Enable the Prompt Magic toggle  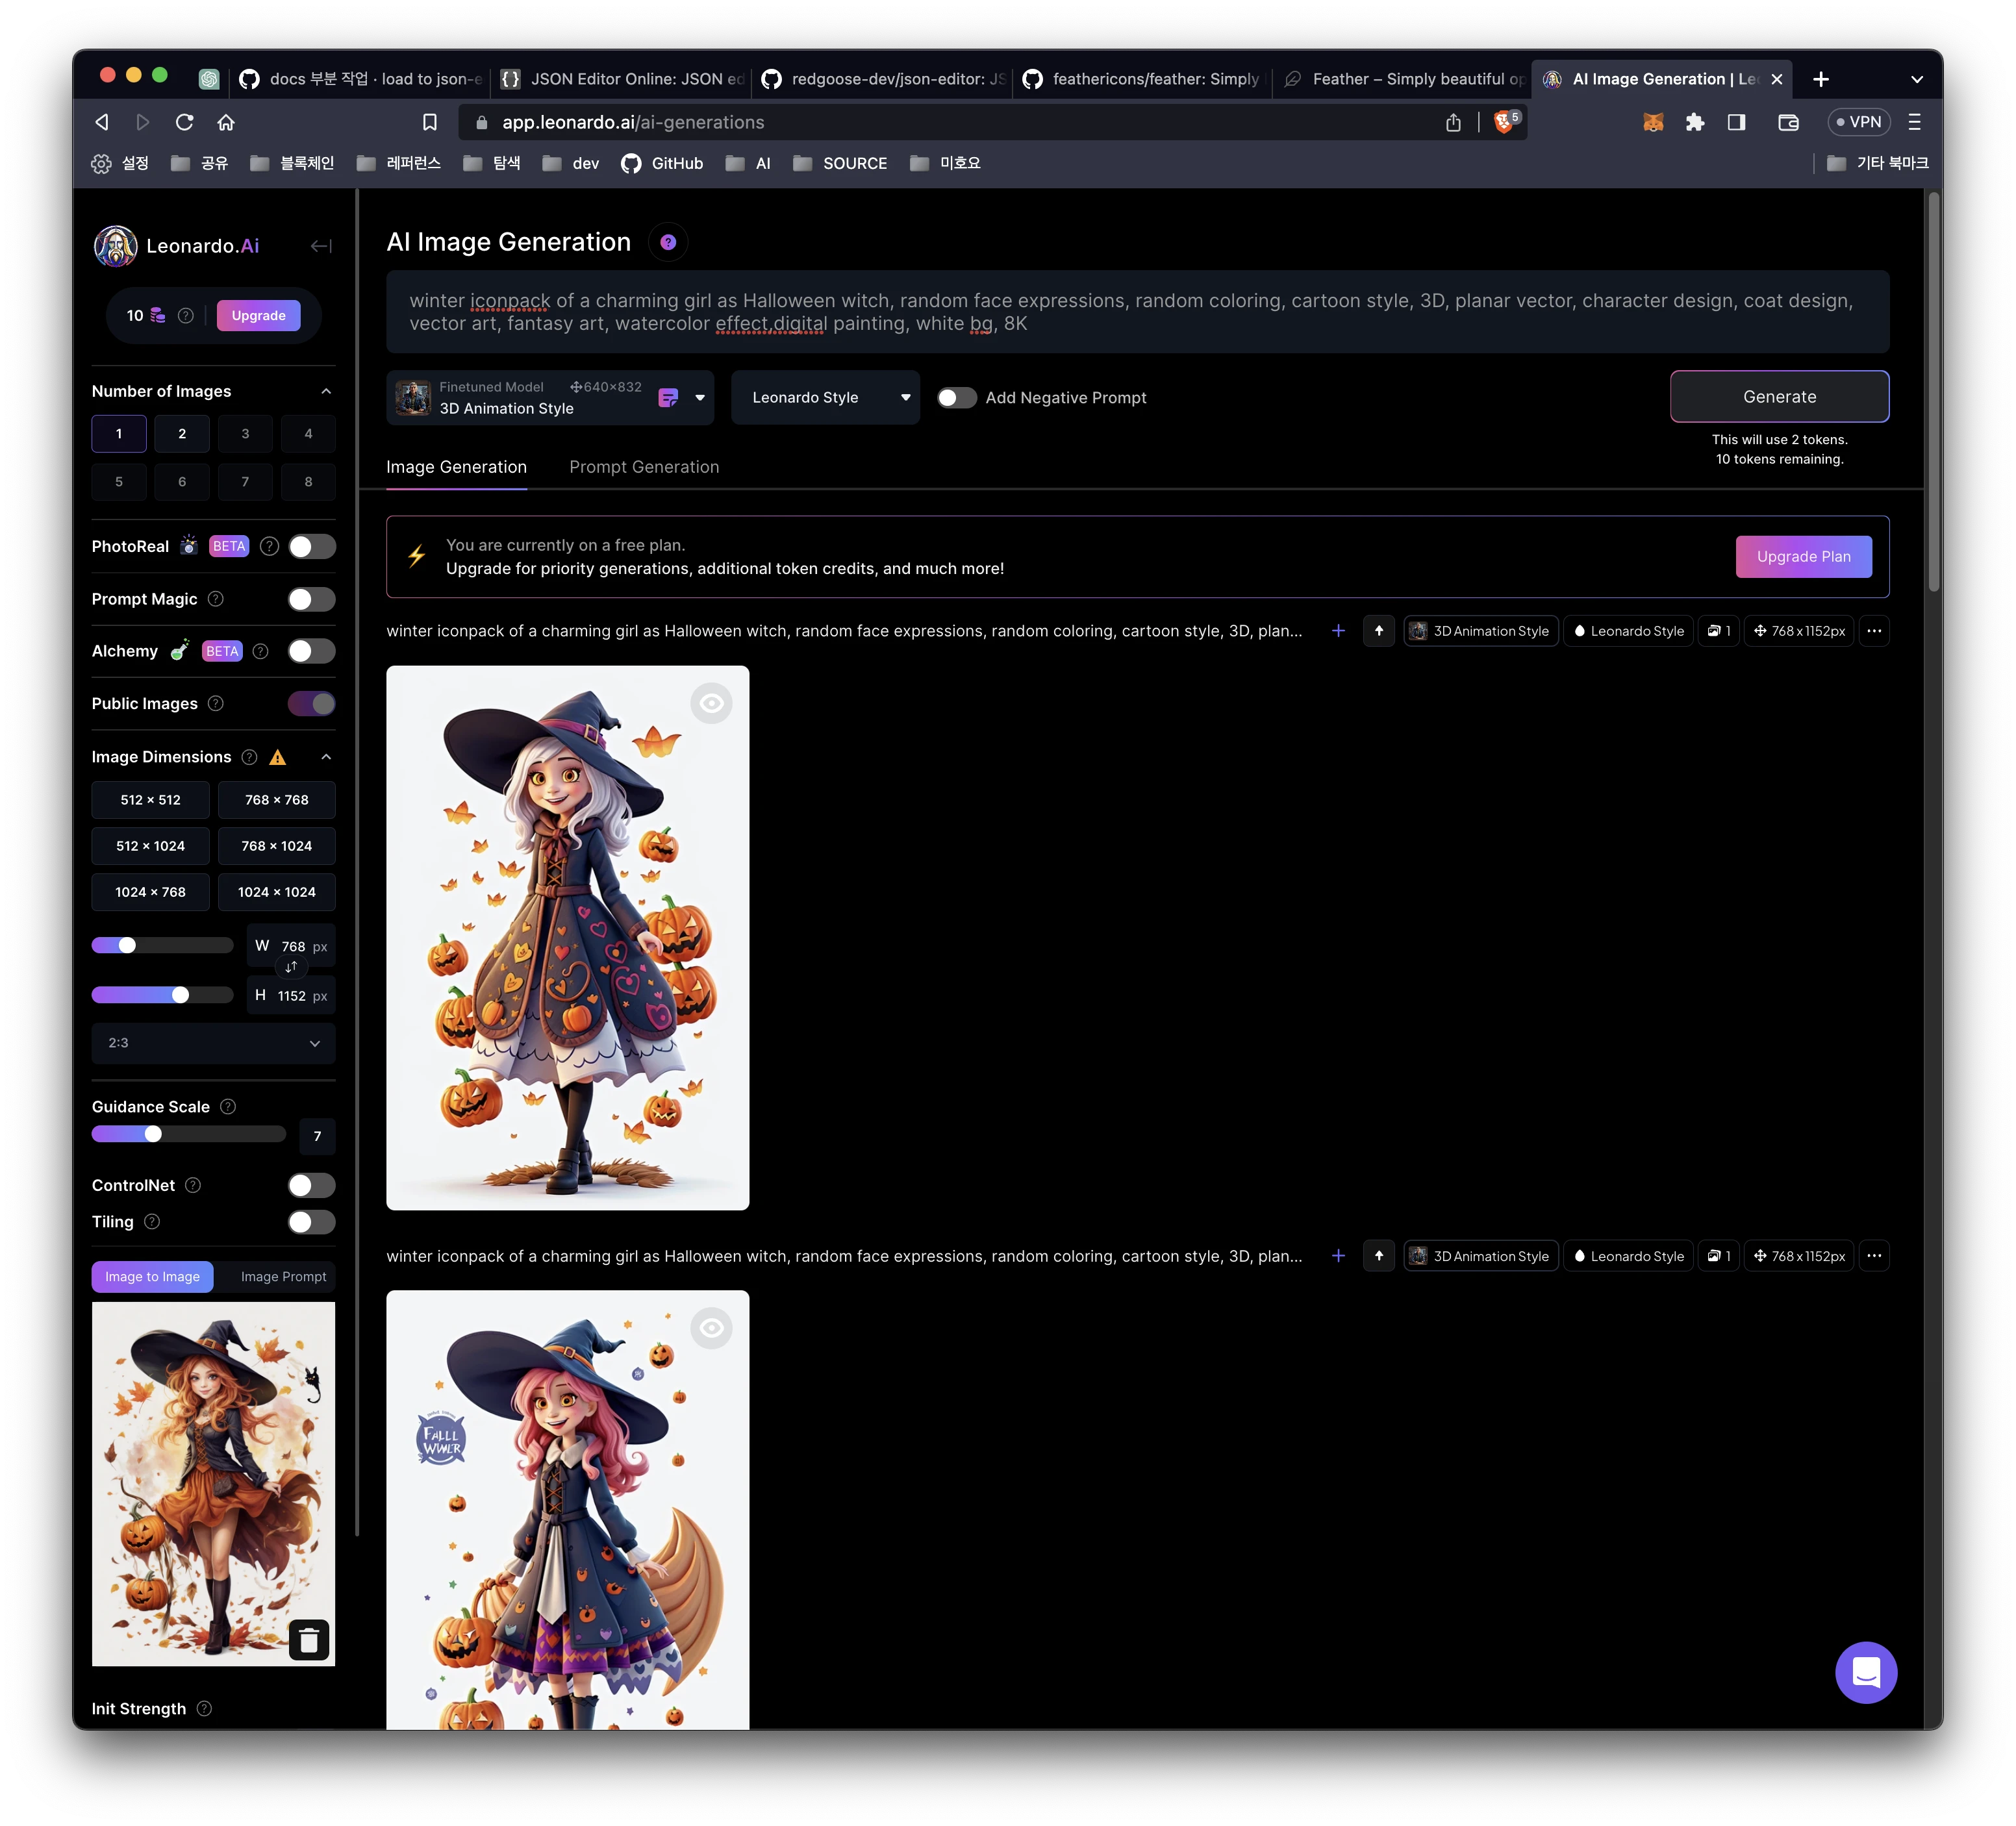[312, 599]
